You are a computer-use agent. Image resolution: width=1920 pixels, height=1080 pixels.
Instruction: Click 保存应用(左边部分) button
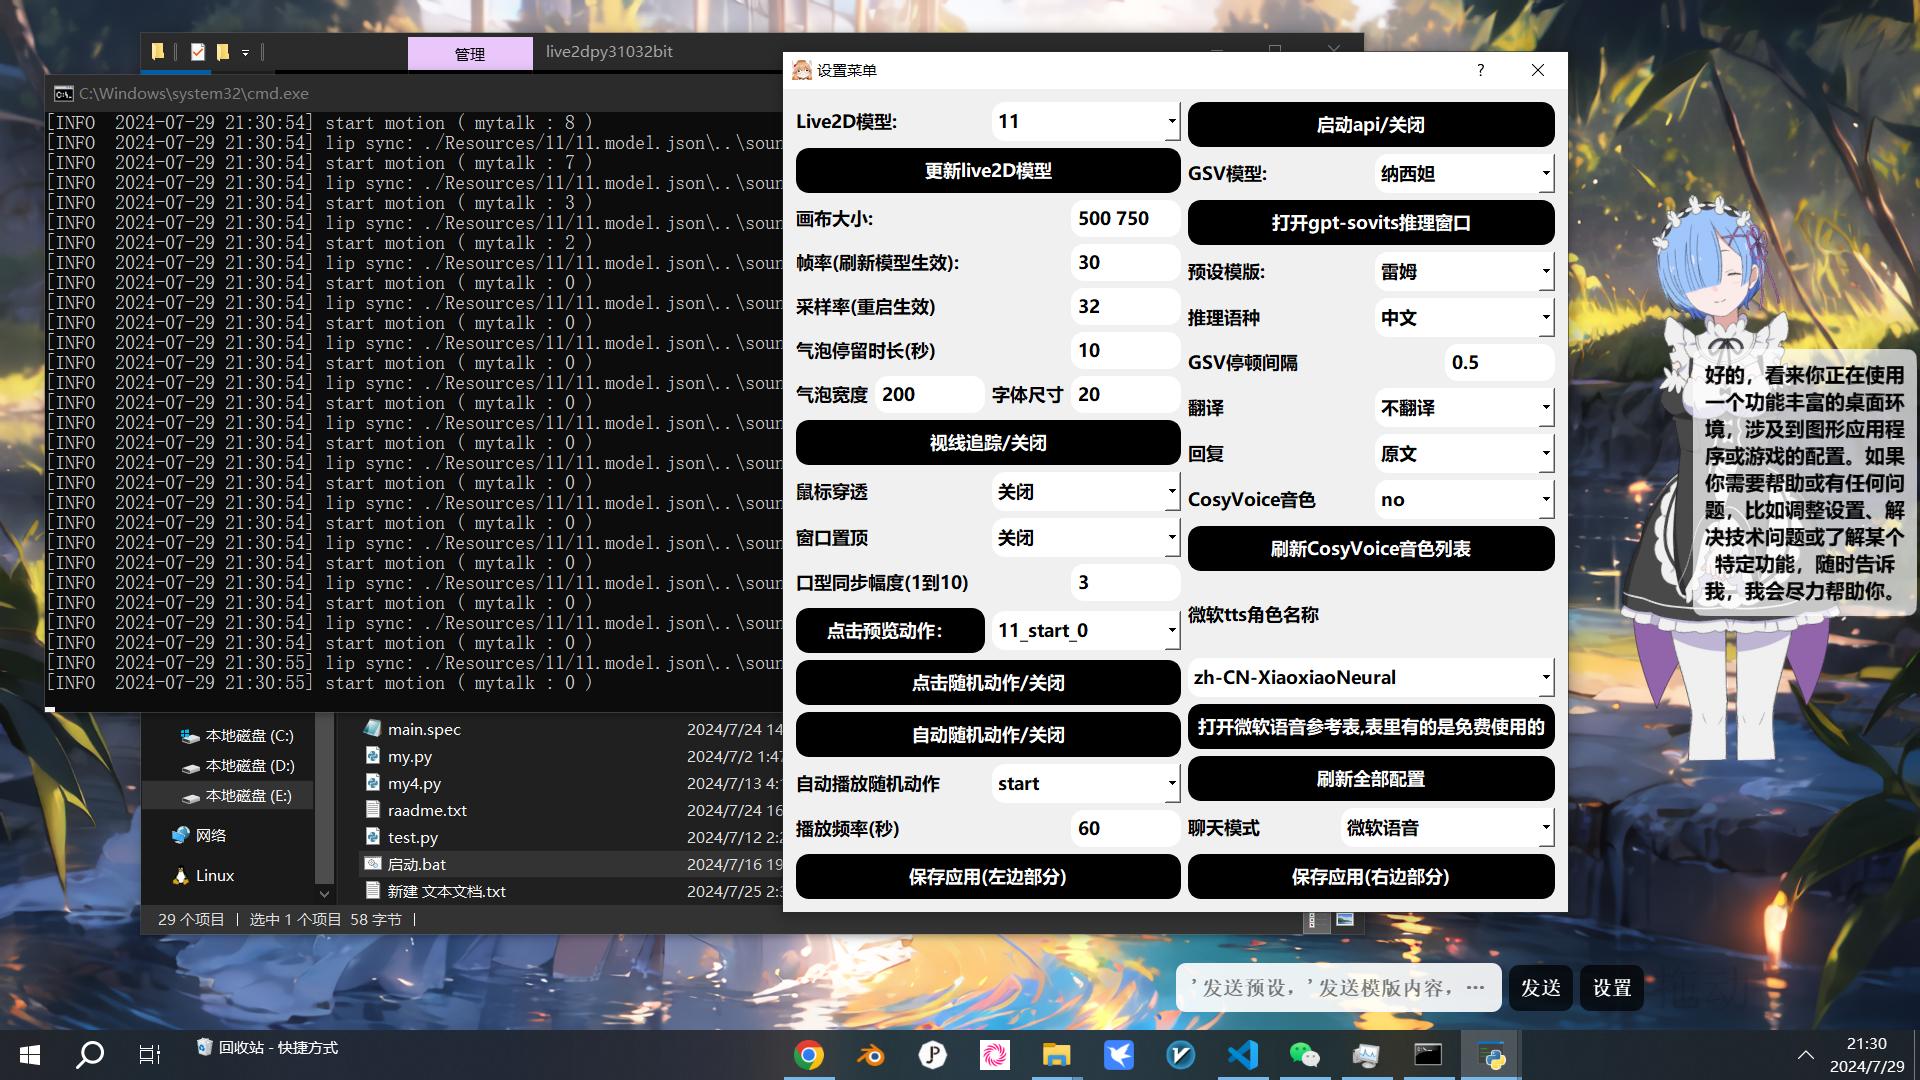[988, 877]
